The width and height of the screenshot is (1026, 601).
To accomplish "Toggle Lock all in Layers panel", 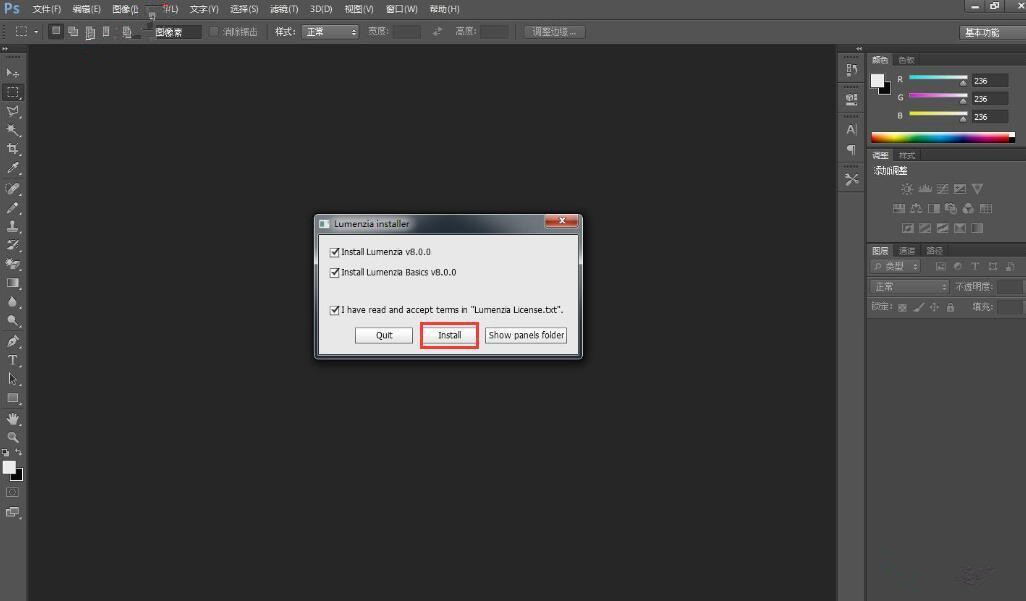I will click(950, 307).
